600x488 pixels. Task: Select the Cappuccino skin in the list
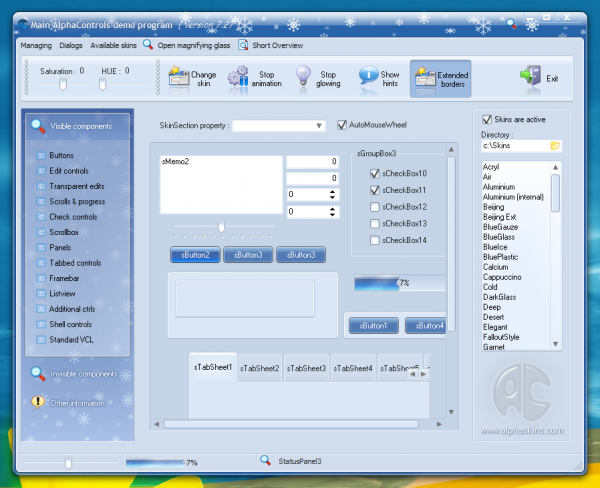click(x=502, y=277)
